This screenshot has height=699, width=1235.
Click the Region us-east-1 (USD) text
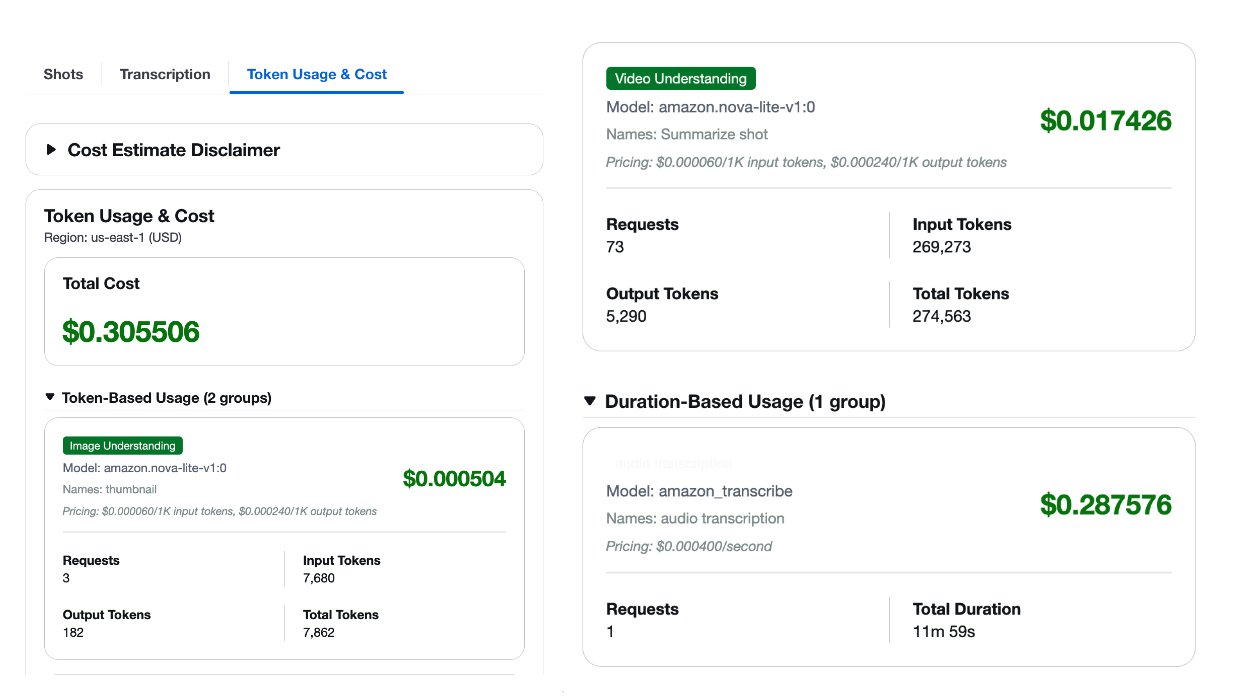tap(112, 238)
